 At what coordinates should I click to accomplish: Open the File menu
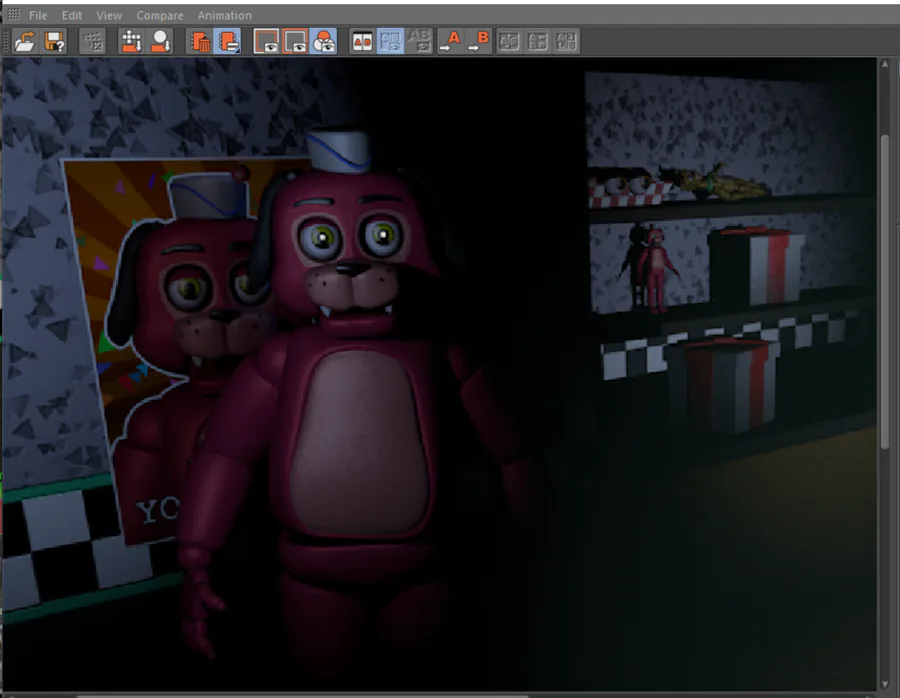click(x=38, y=15)
